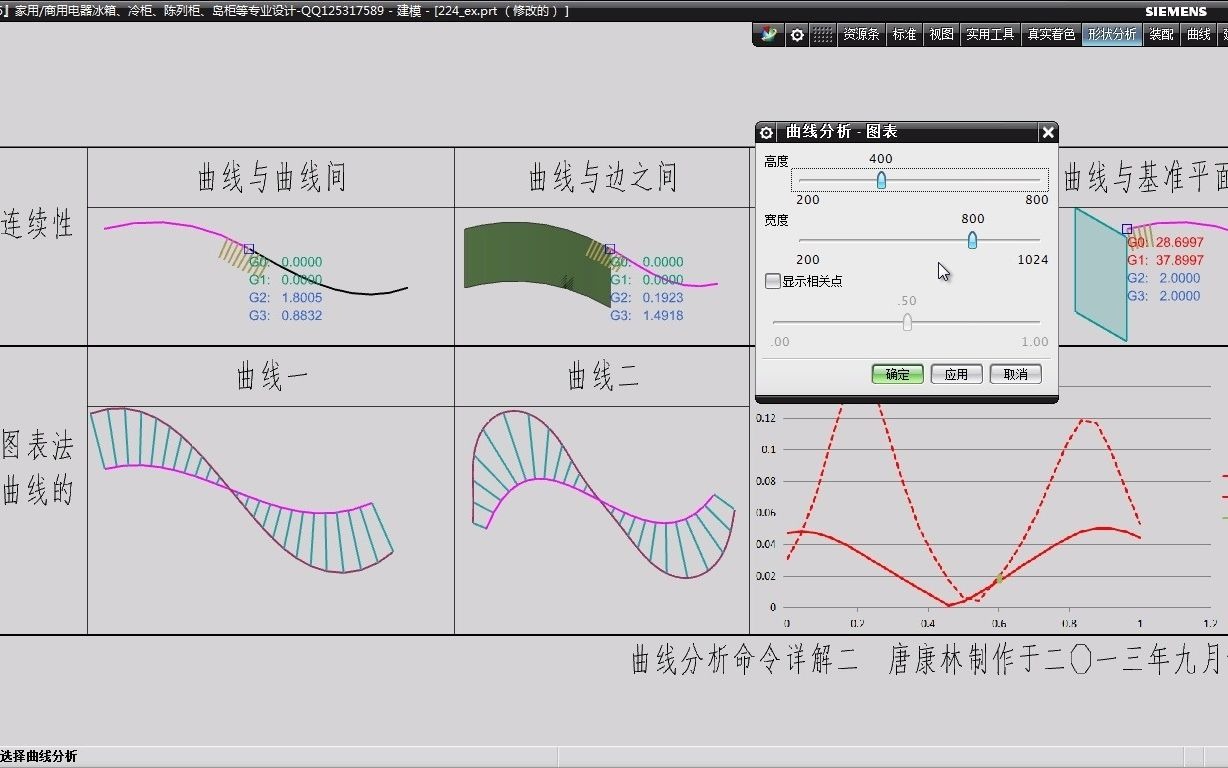Toggle the 装配 toolbar group

pyautogui.click(x=1160, y=34)
